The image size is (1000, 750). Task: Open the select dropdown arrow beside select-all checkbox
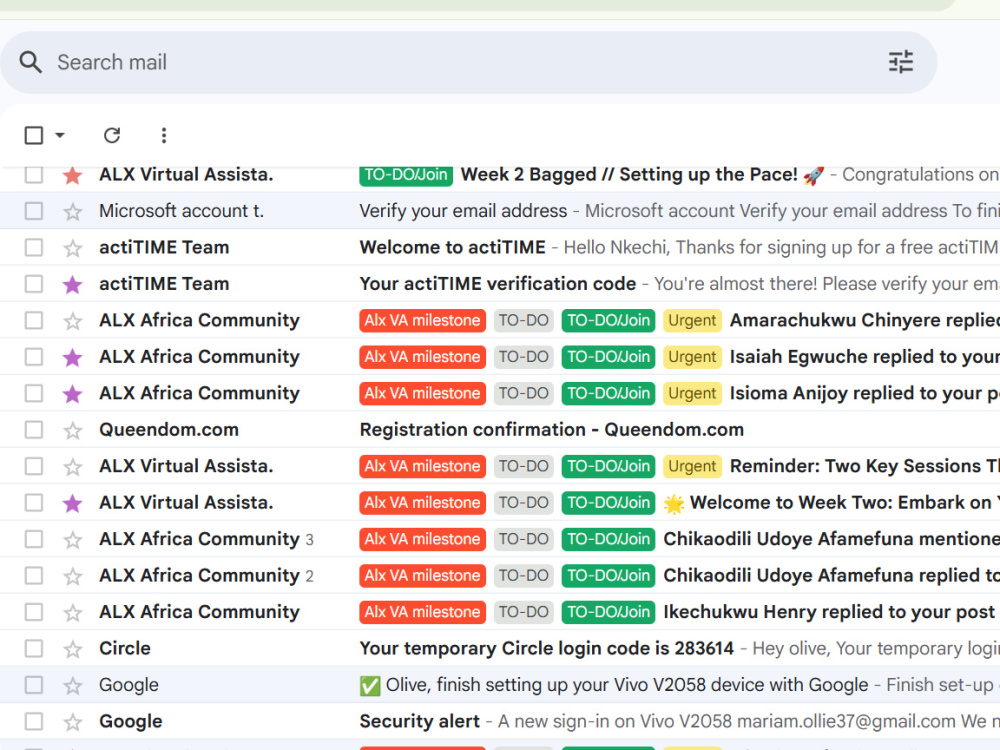point(60,135)
